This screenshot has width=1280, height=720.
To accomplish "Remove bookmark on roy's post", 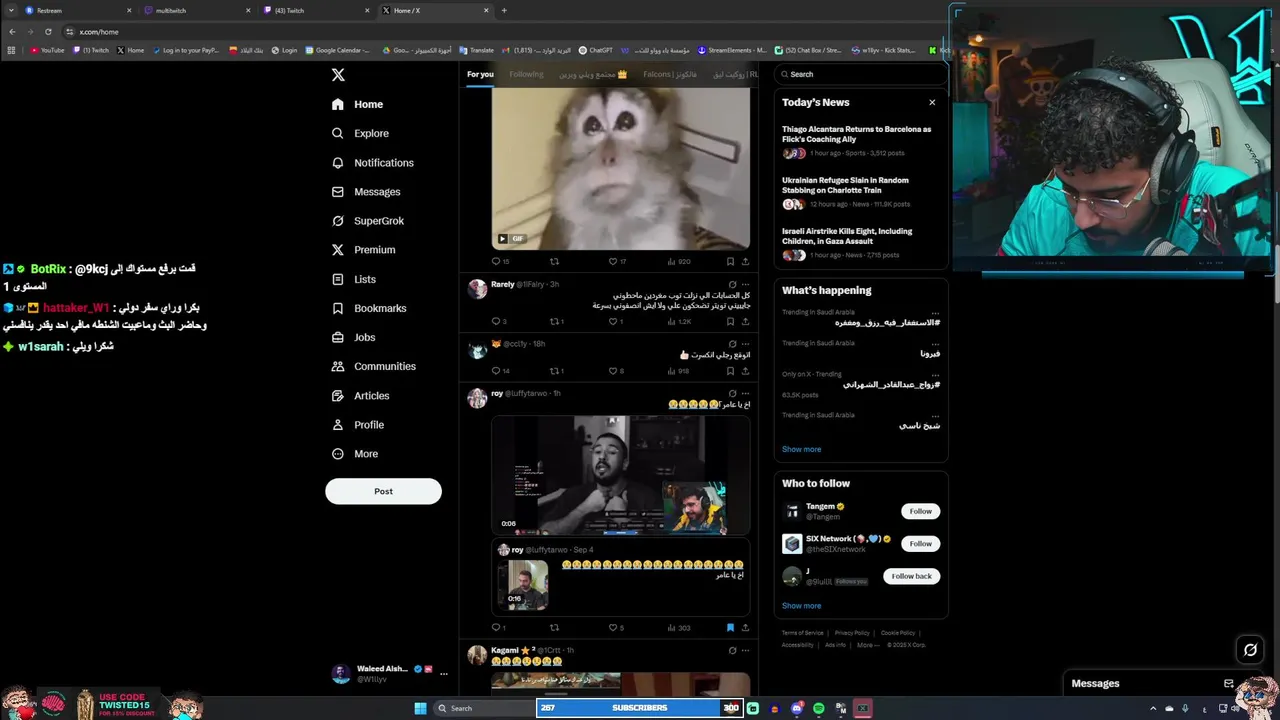I will click(x=730, y=627).
